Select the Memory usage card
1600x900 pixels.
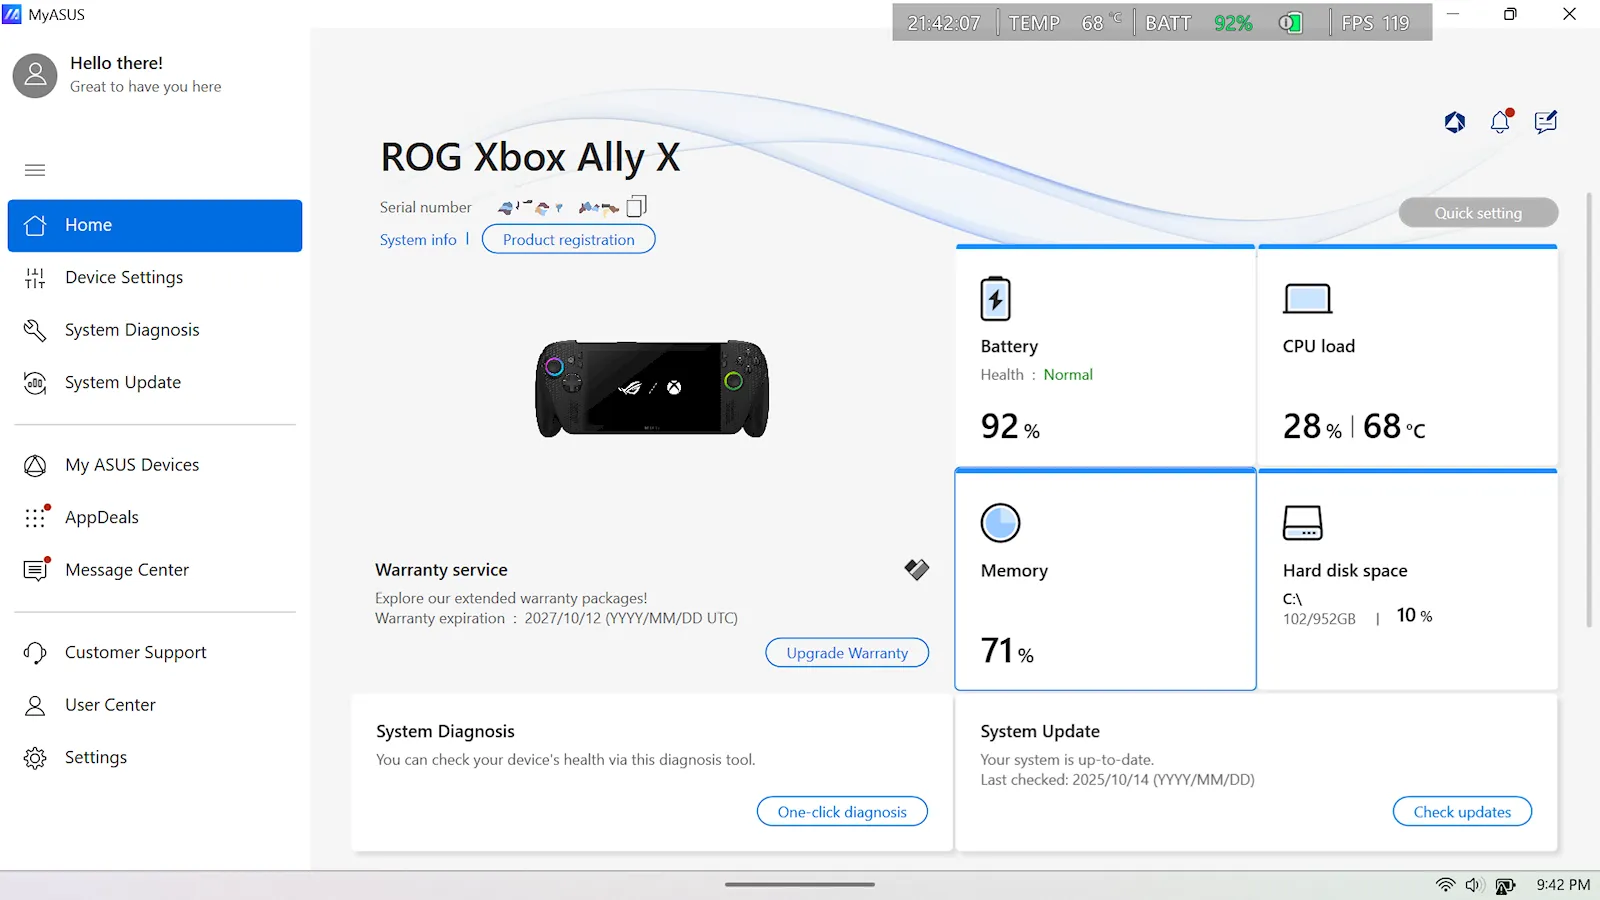coord(1105,580)
